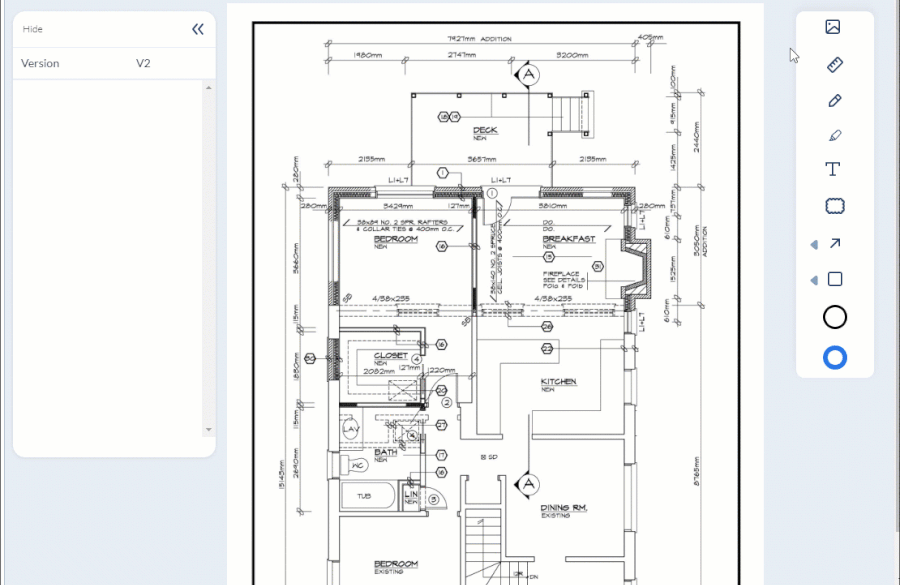
Task: Pick the highlighter marker tool
Action: pos(835,135)
